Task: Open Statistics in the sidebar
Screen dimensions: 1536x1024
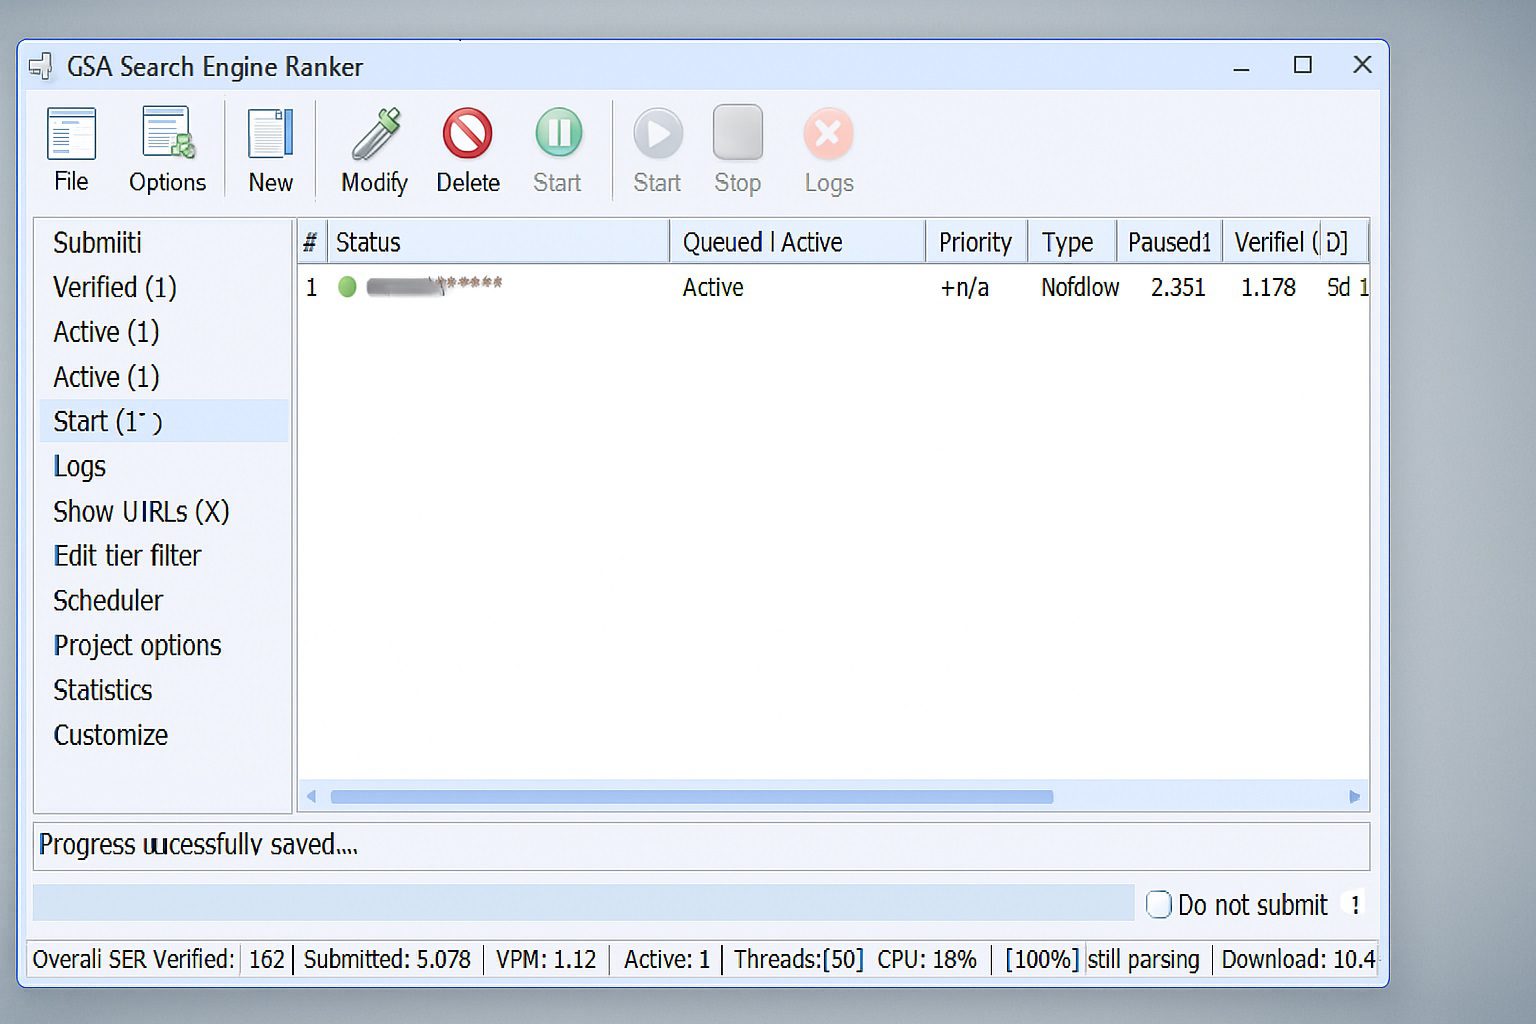Action: pos(102,691)
